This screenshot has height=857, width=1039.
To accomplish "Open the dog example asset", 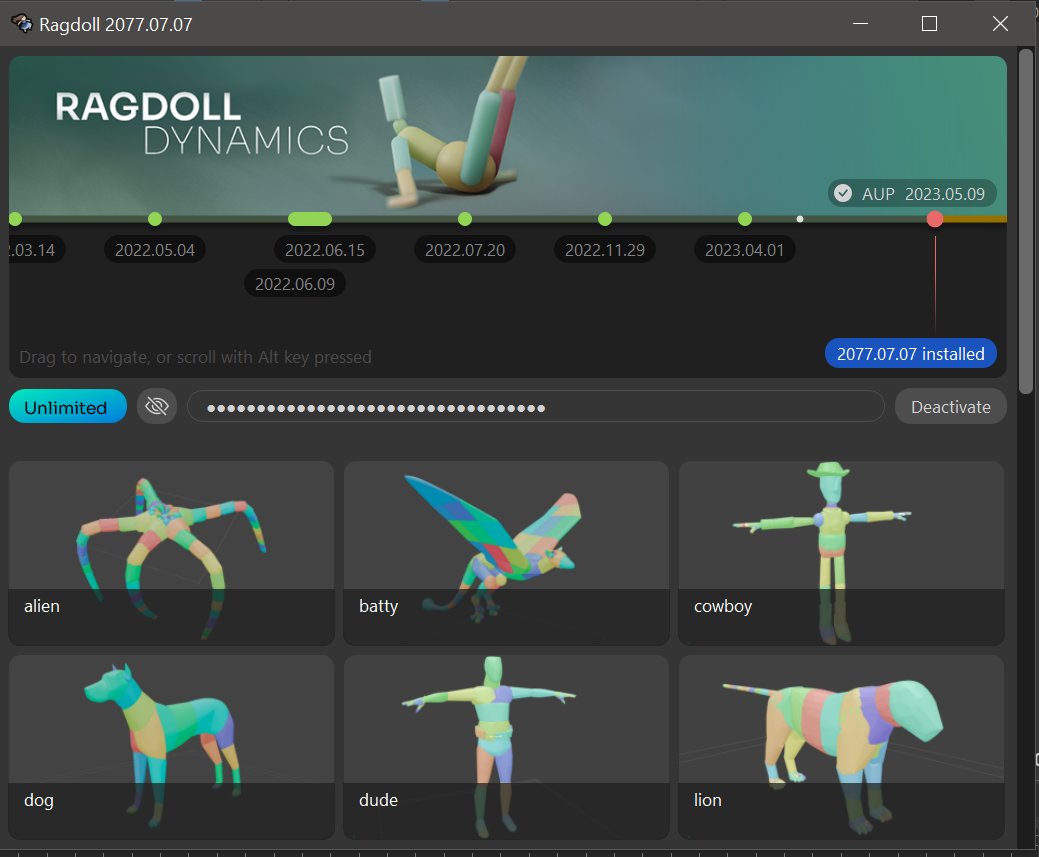I will [x=171, y=746].
